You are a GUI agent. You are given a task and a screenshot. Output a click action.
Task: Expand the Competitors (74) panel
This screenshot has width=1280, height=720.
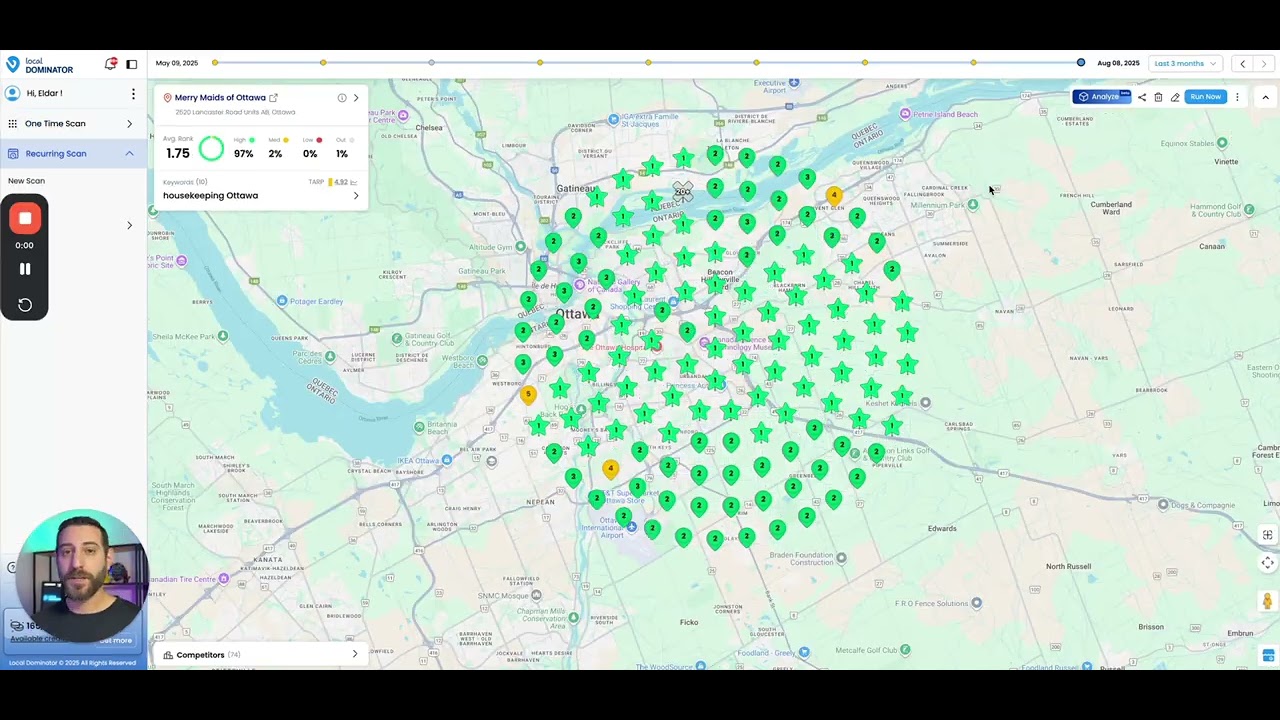[354, 655]
